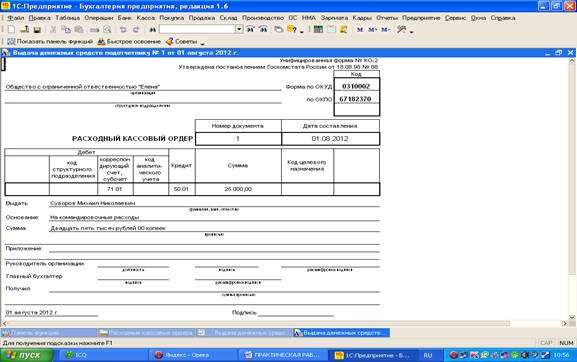
Task: Open the Продажа menu
Action: tap(202, 18)
